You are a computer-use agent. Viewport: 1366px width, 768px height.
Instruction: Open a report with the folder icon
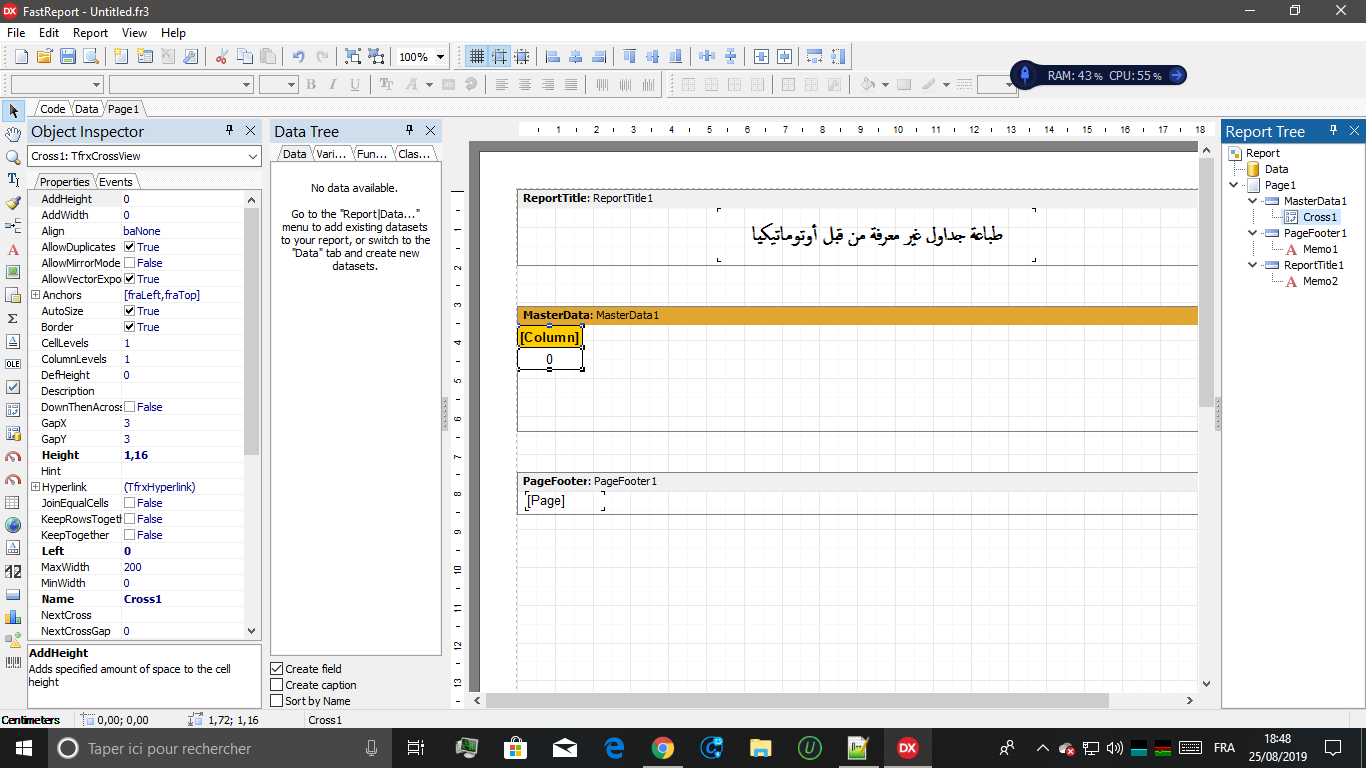[x=44, y=57]
